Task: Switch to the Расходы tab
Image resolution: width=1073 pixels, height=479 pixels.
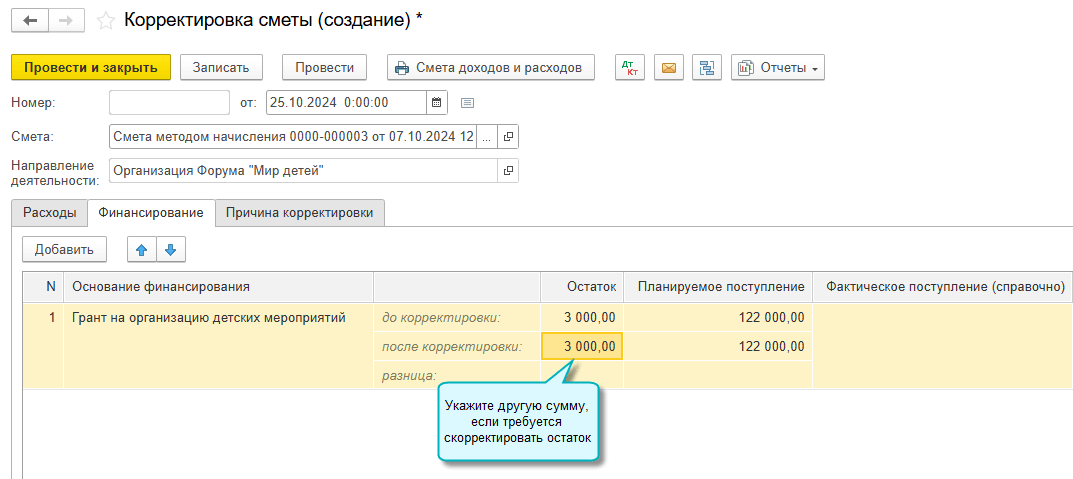Action: click(x=49, y=213)
